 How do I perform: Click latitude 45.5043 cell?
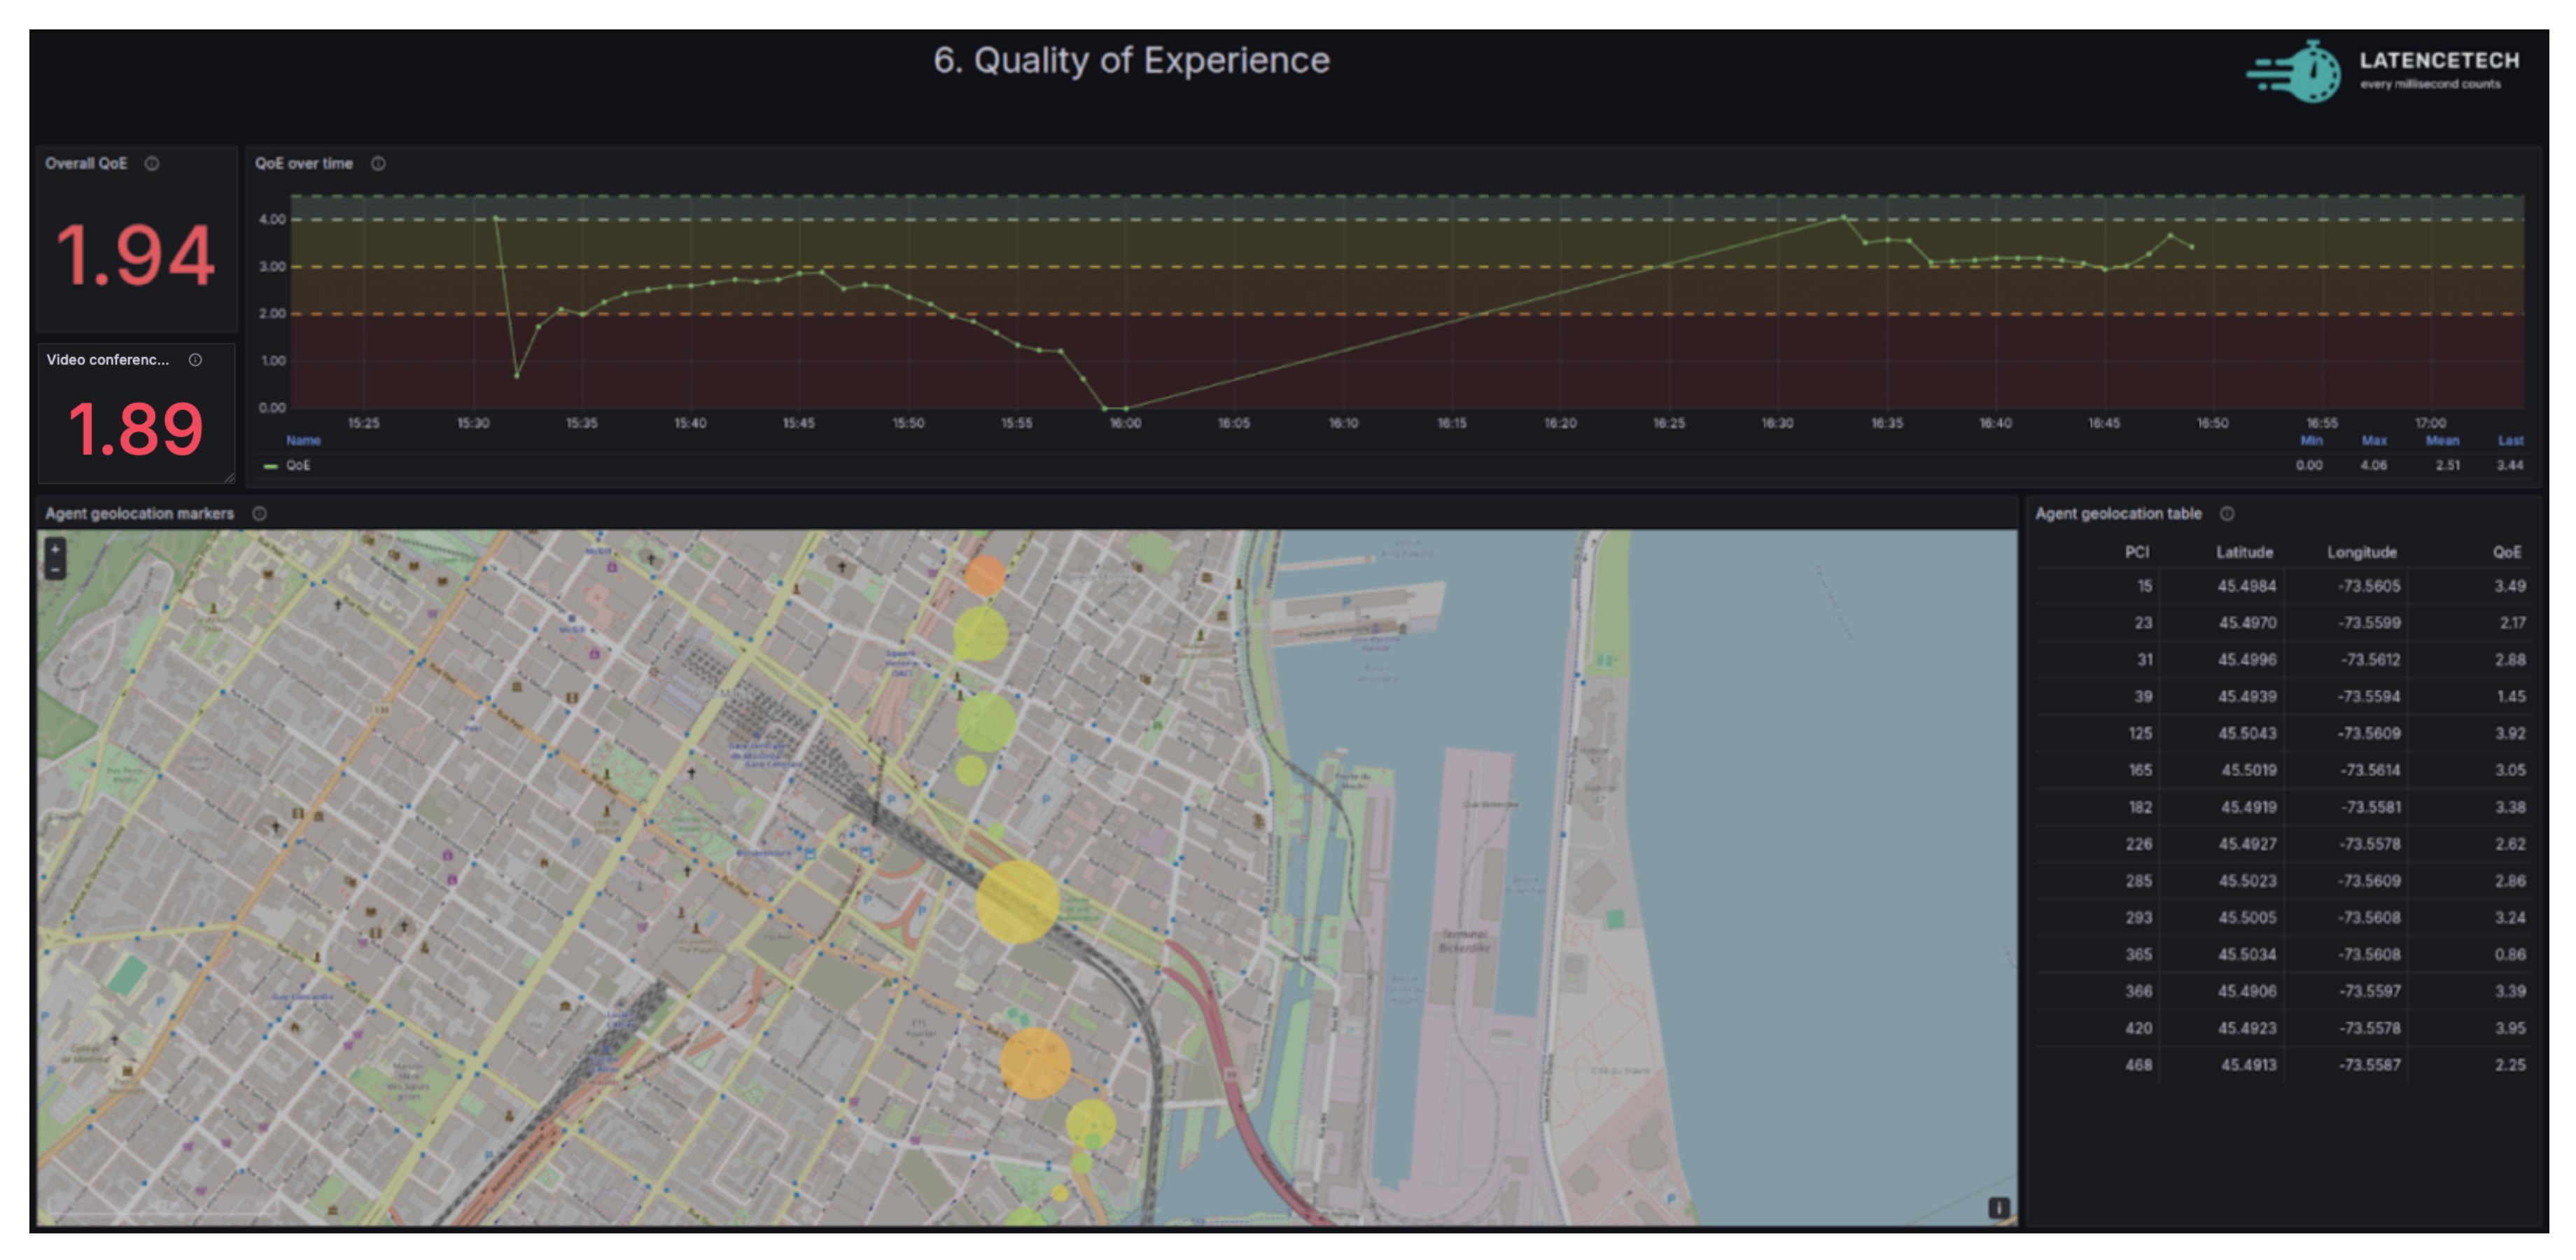(2246, 734)
